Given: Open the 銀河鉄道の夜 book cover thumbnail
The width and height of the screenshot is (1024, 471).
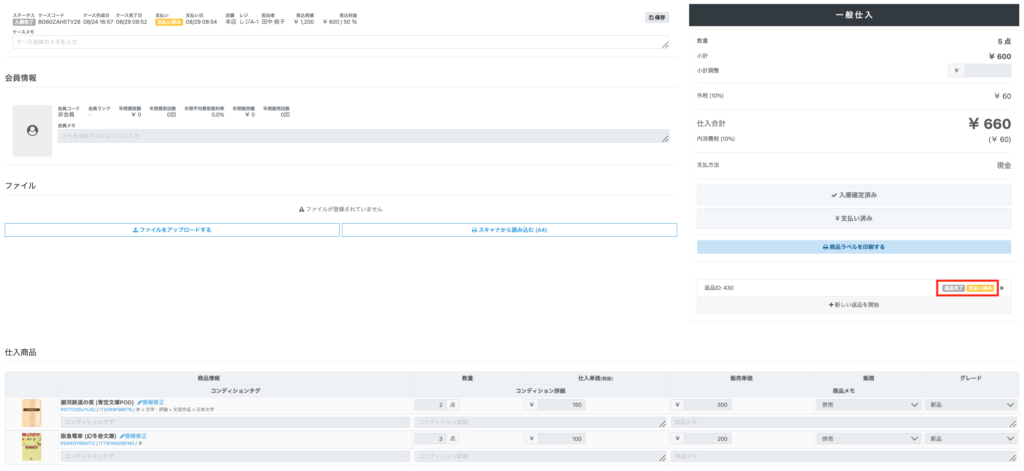Looking at the screenshot, I should [x=32, y=411].
